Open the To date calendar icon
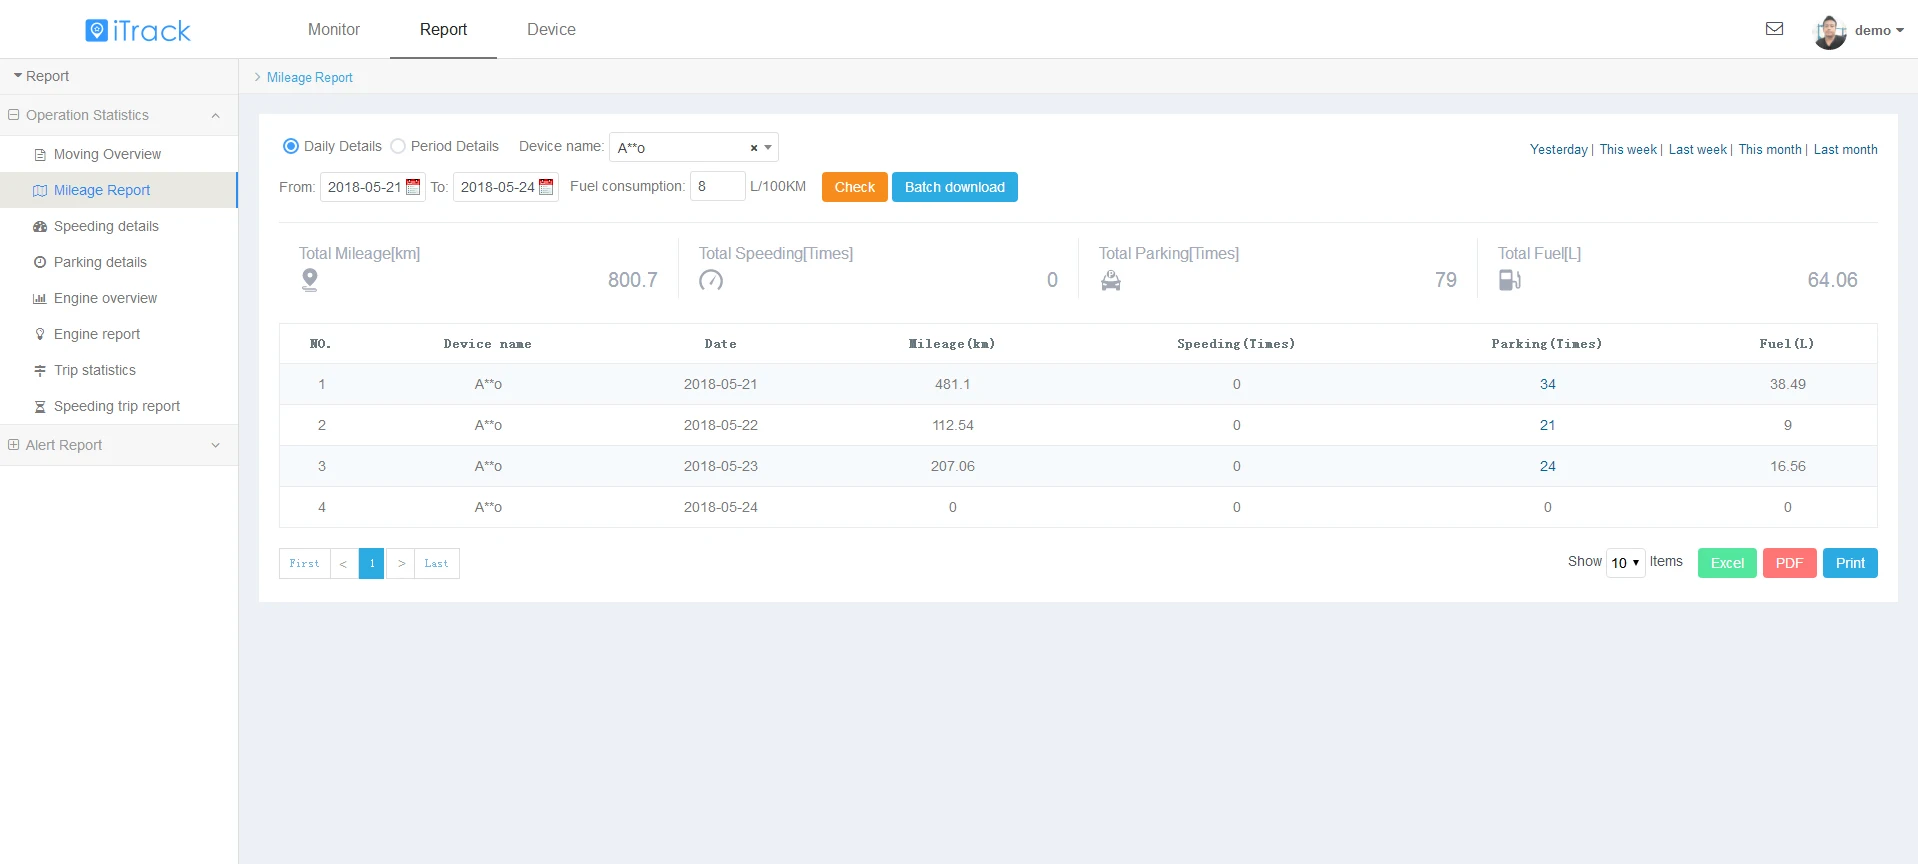The width and height of the screenshot is (1918, 864). 546,187
